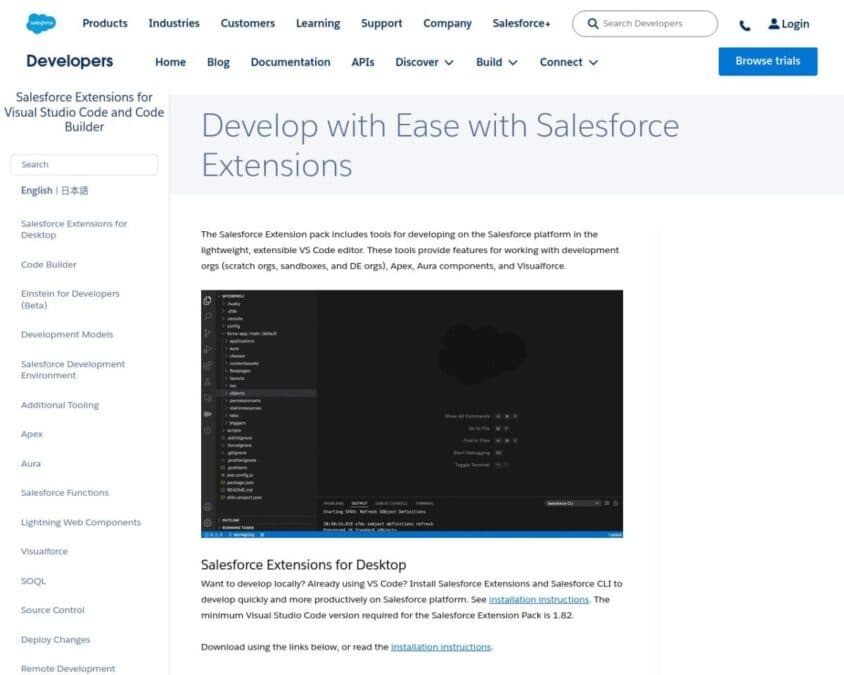Click the sidebar title Salesforce Extensions for Visual Studio Code

pyautogui.click(x=84, y=112)
